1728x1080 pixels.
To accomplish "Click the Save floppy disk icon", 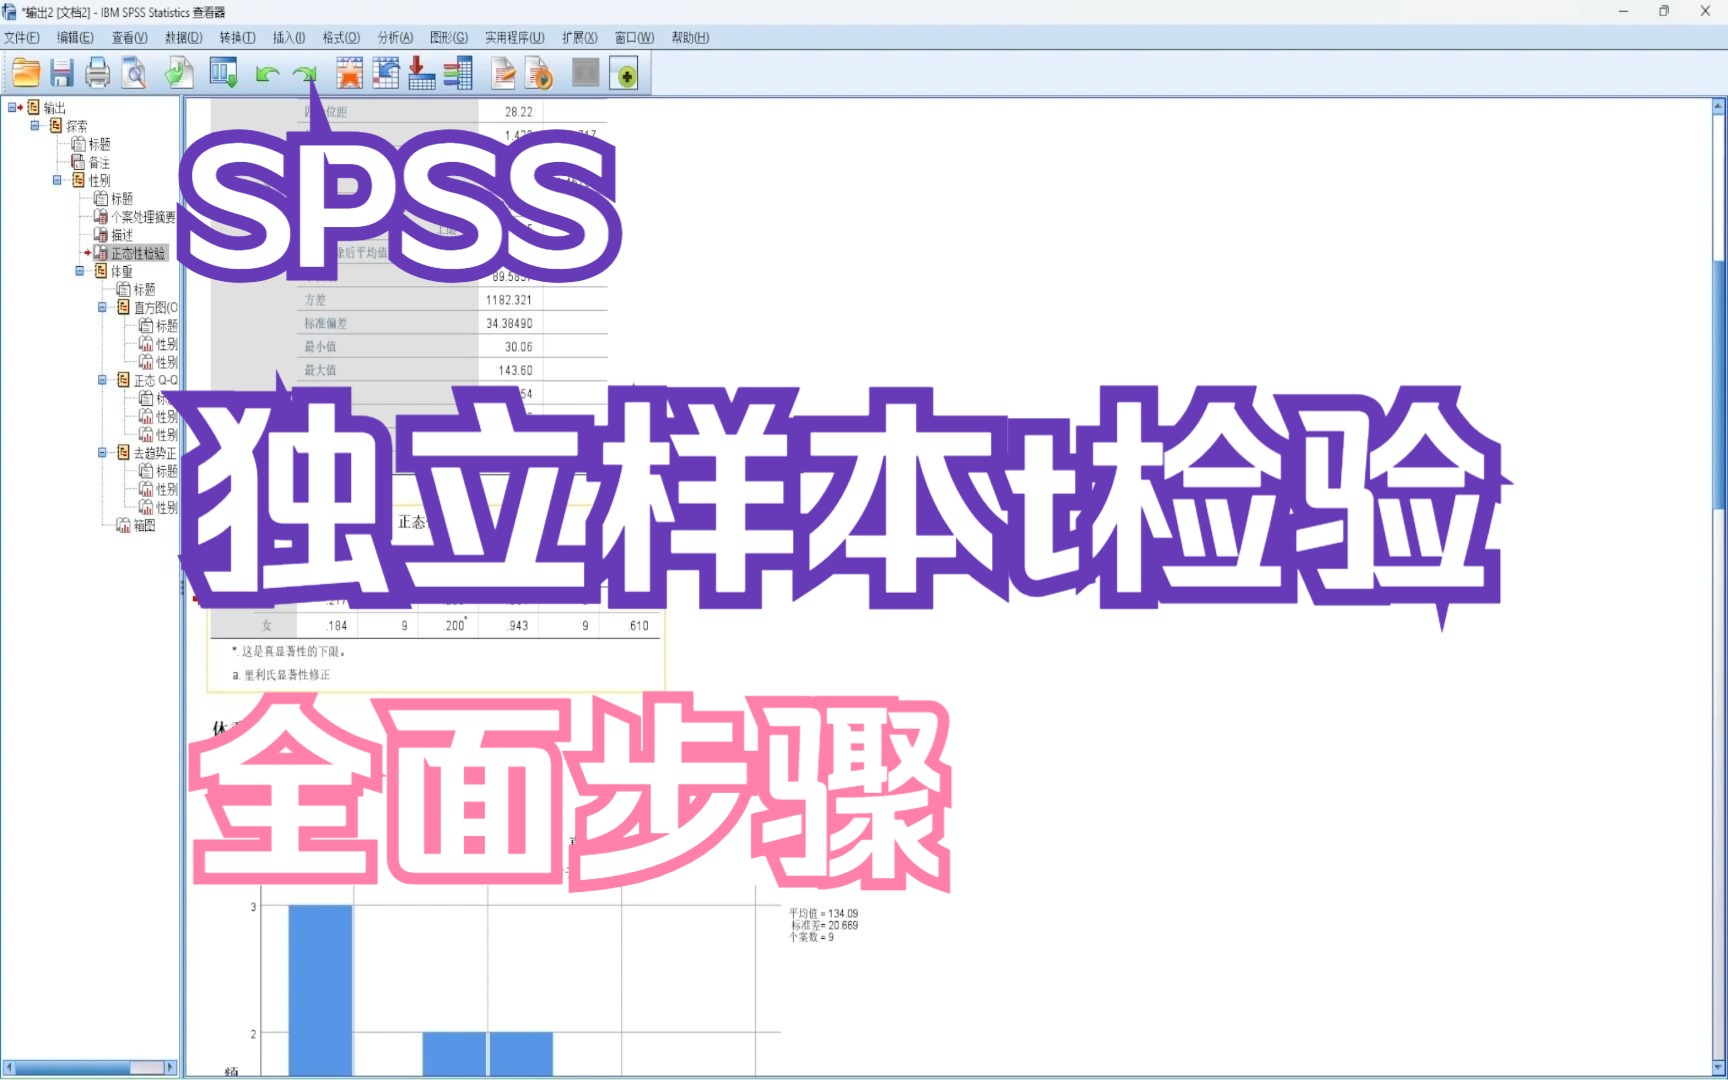I will tap(62, 73).
